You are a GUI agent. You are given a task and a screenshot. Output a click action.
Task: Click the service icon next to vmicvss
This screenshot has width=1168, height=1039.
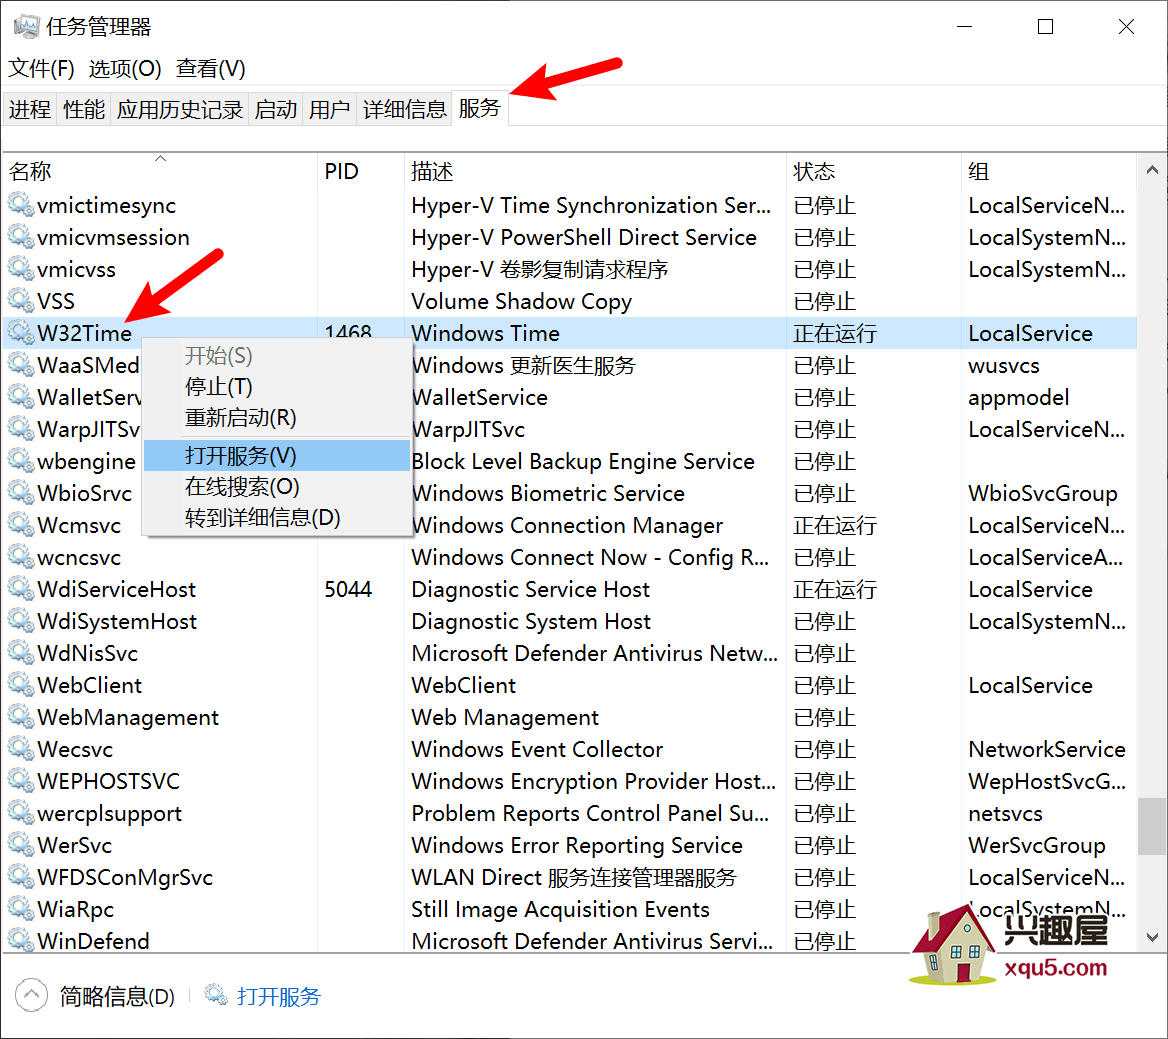pyautogui.click(x=21, y=269)
